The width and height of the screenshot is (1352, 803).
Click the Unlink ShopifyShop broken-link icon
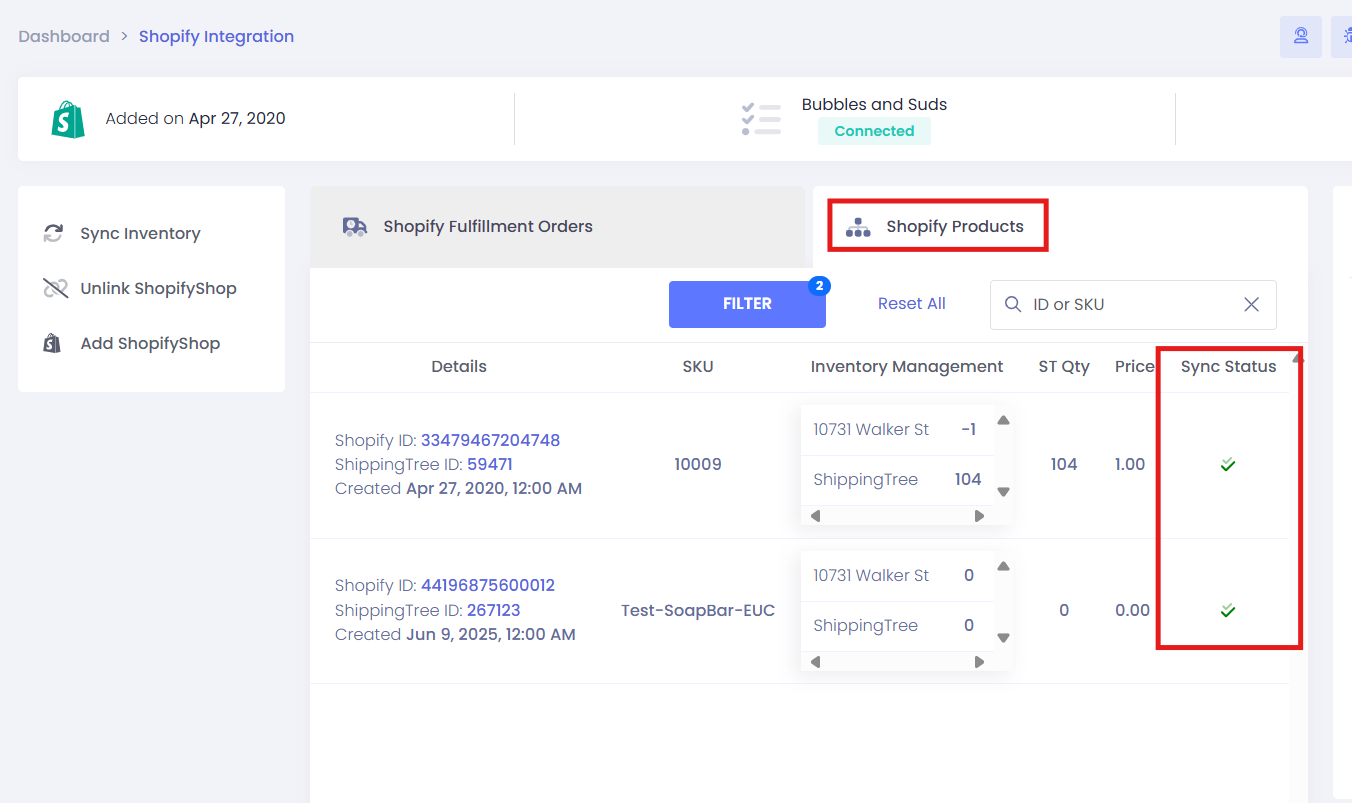(55, 288)
